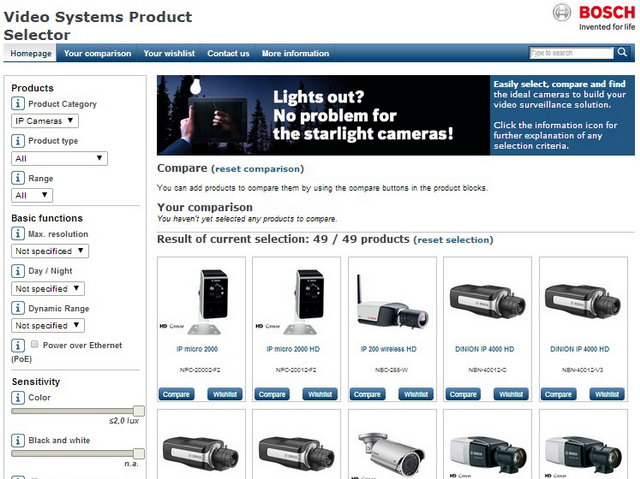Viewport: 640px width, 479px height.
Task: Add IP micro 2000 NPC-20002-F2 to wishlist
Action: click(x=225, y=394)
